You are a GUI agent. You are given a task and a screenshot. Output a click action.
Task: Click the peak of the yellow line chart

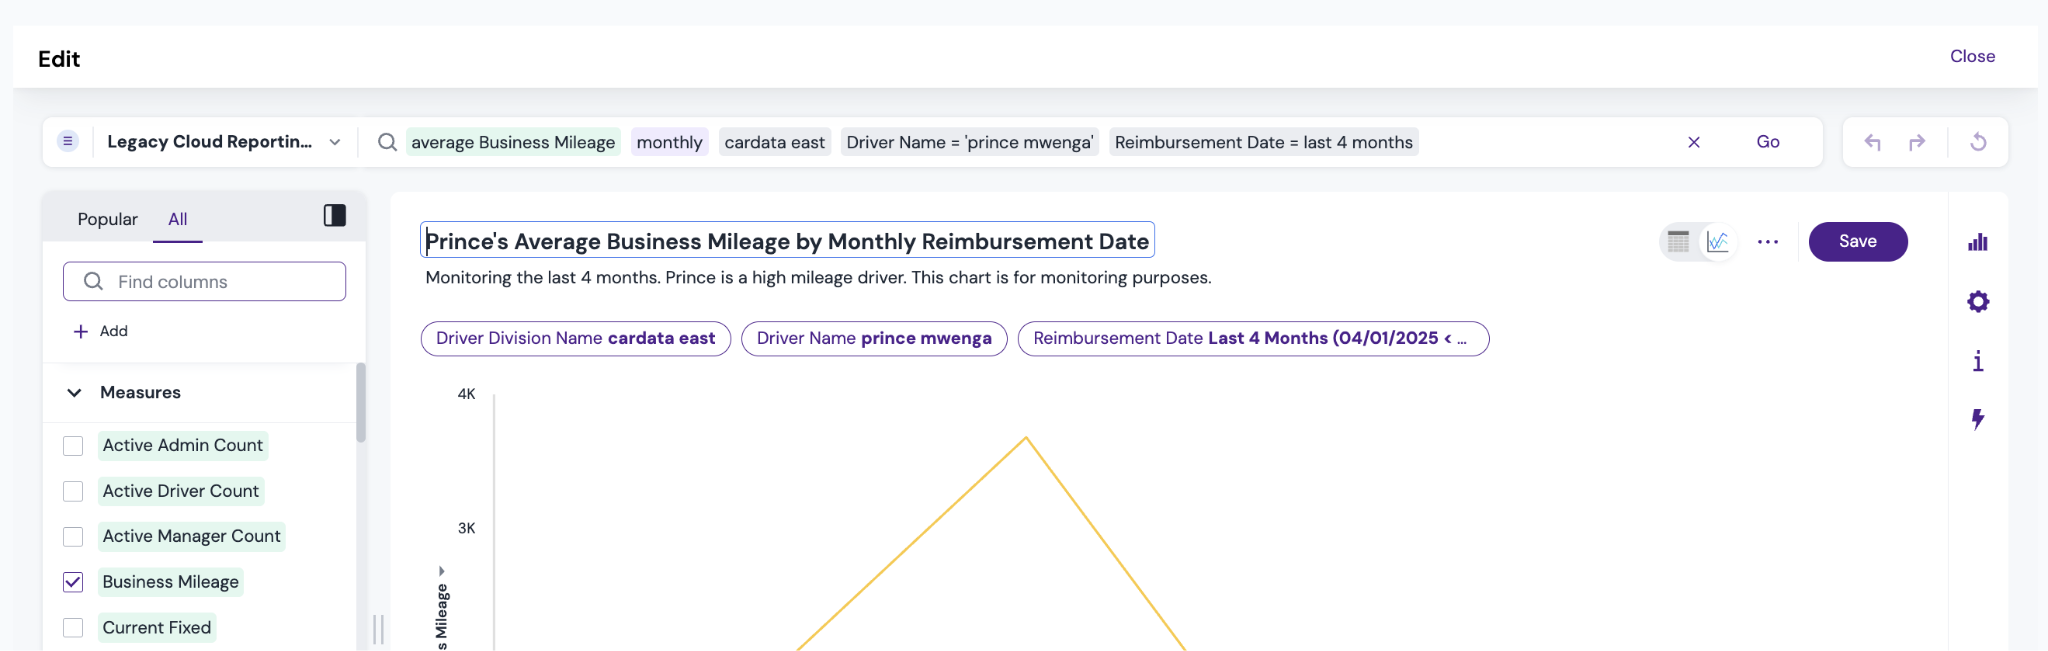click(x=1026, y=438)
